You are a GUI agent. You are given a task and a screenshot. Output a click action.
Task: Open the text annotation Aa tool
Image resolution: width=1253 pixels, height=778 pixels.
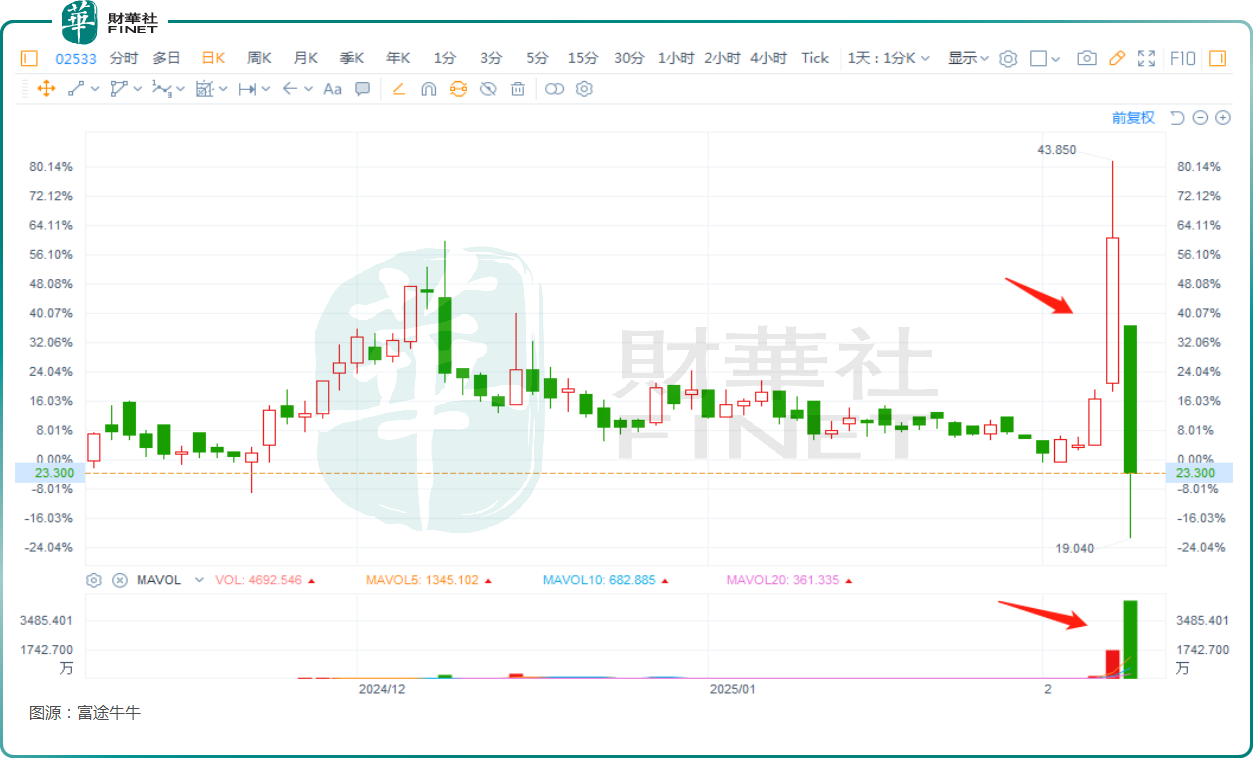pyautogui.click(x=333, y=89)
